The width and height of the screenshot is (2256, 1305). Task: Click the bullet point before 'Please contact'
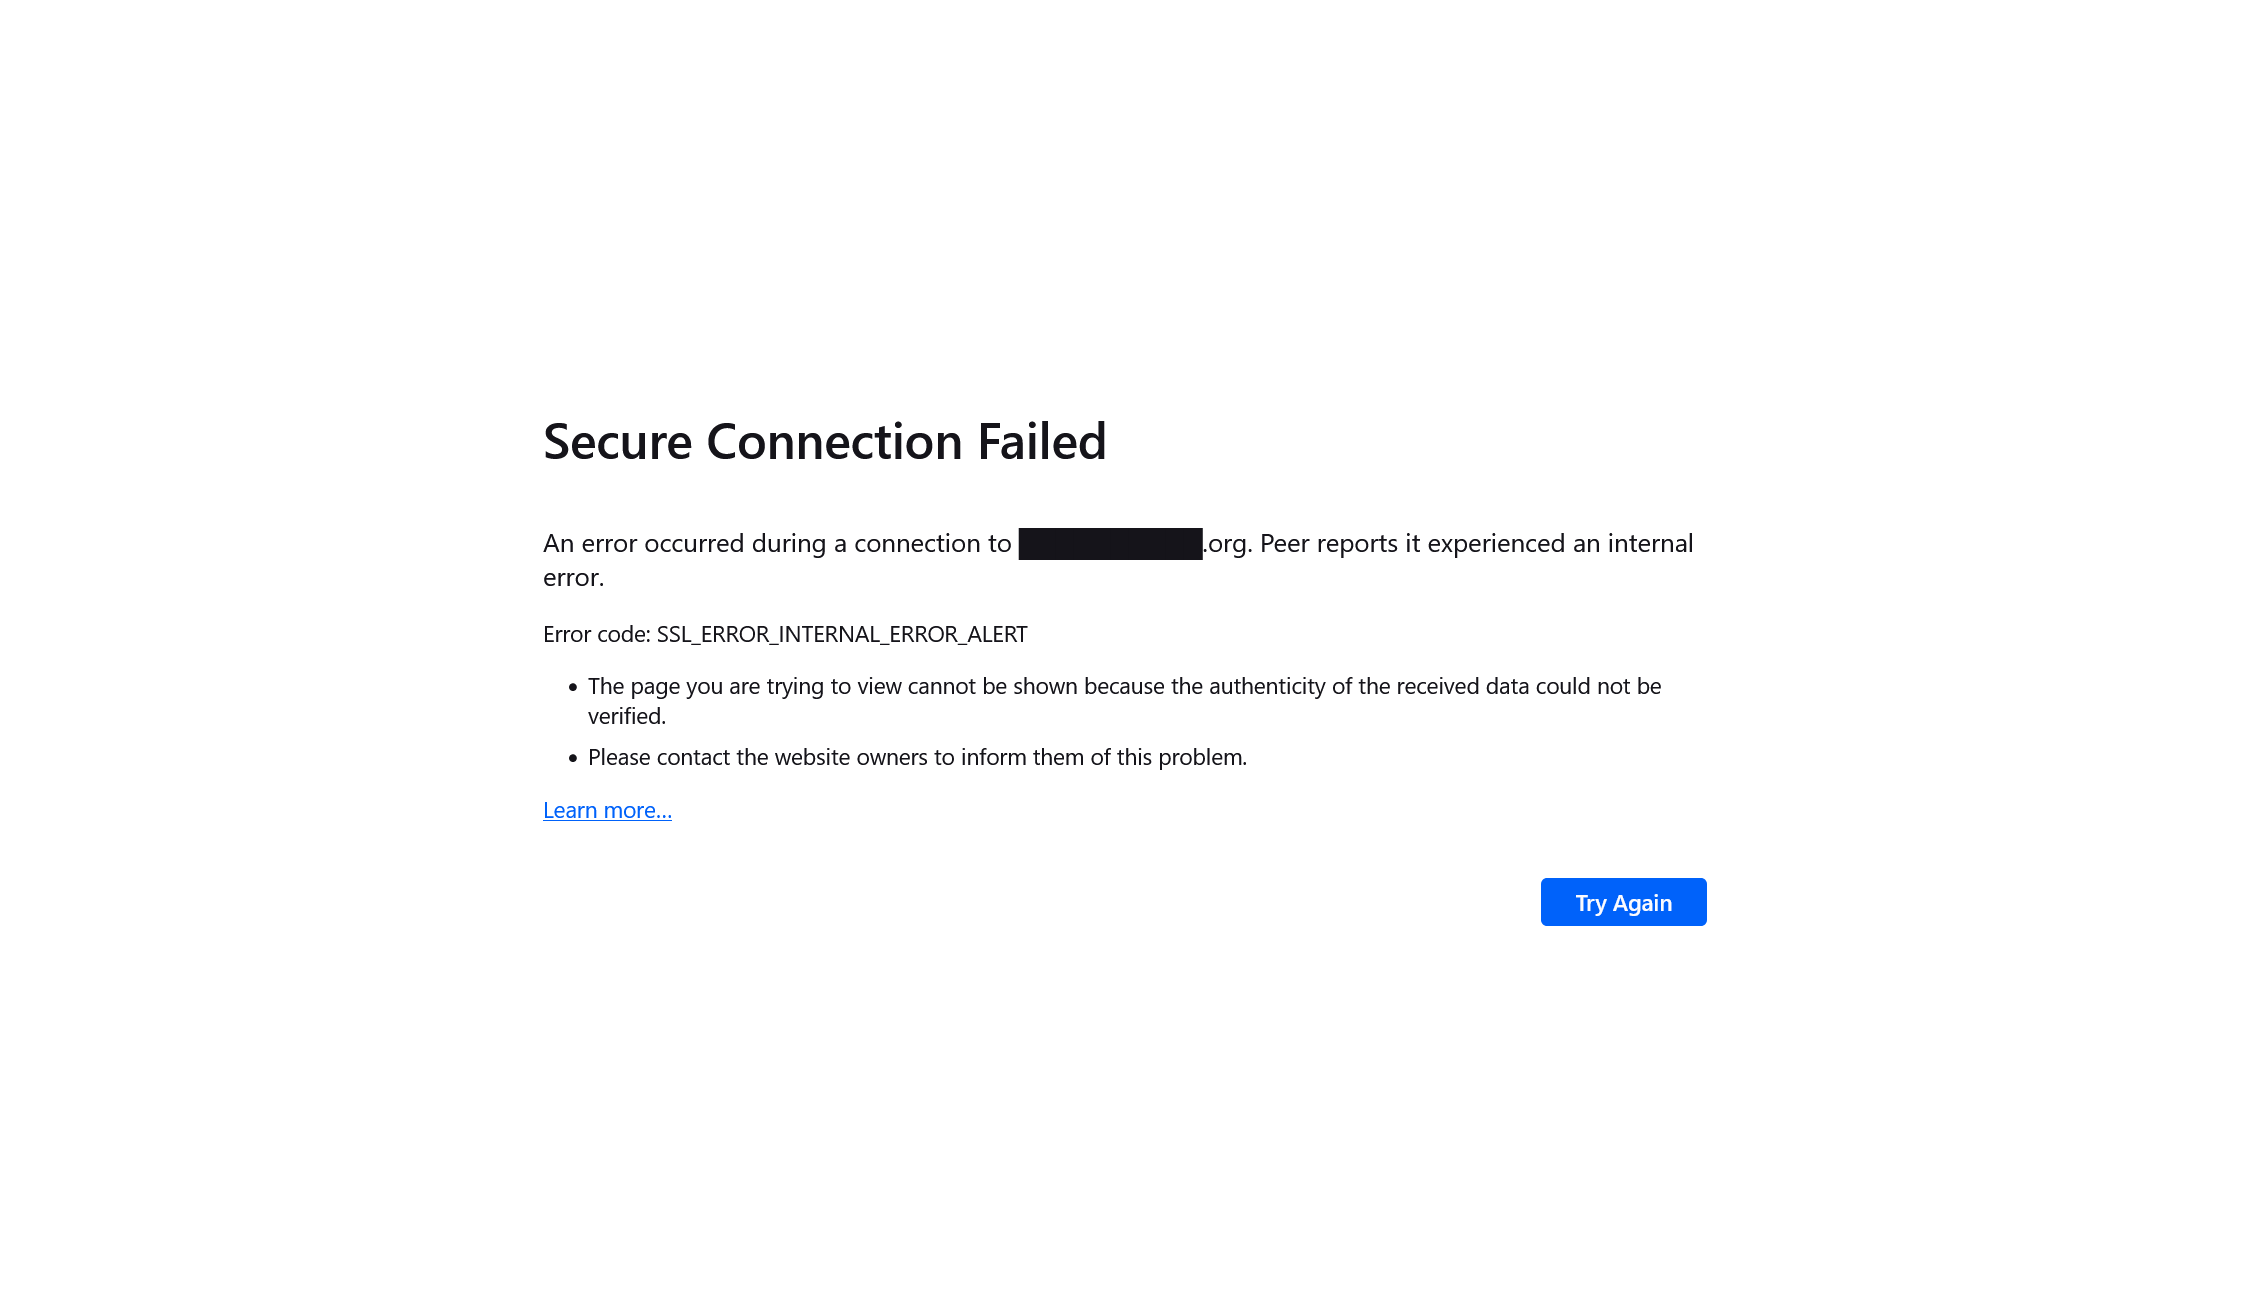(573, 758)
